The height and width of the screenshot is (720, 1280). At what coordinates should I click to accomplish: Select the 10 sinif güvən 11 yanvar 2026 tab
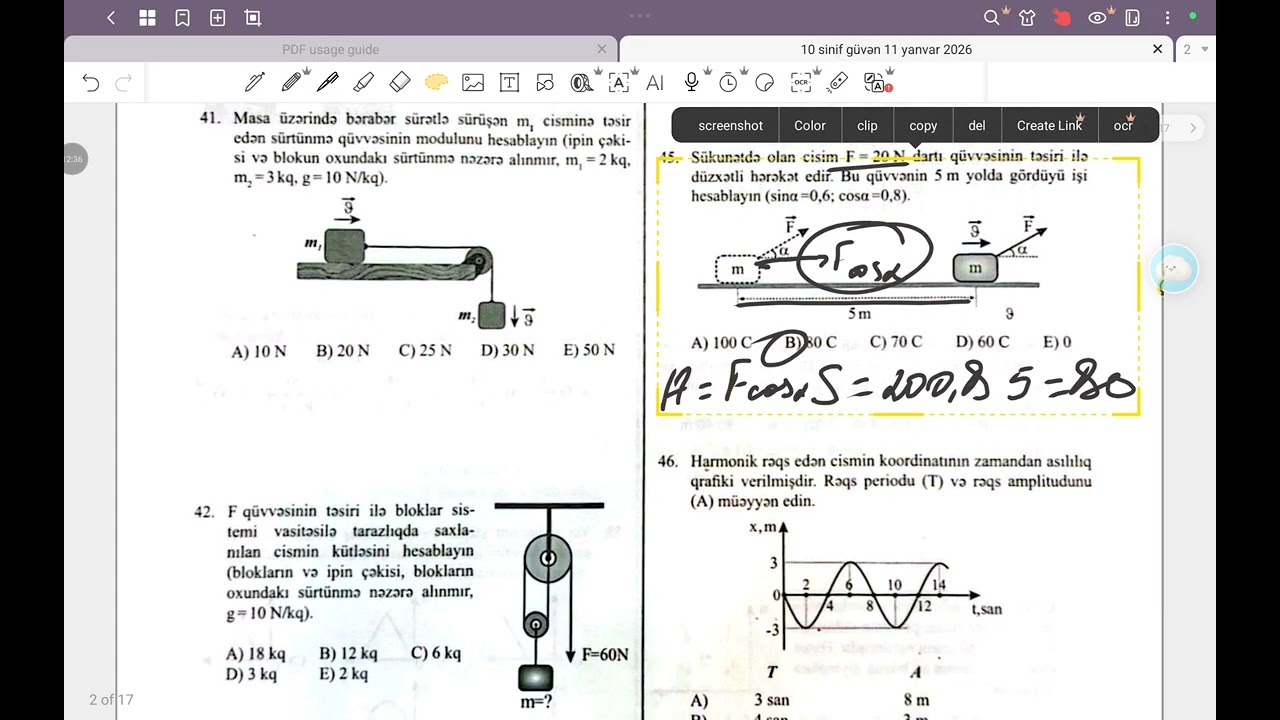(x=886, y=49)
